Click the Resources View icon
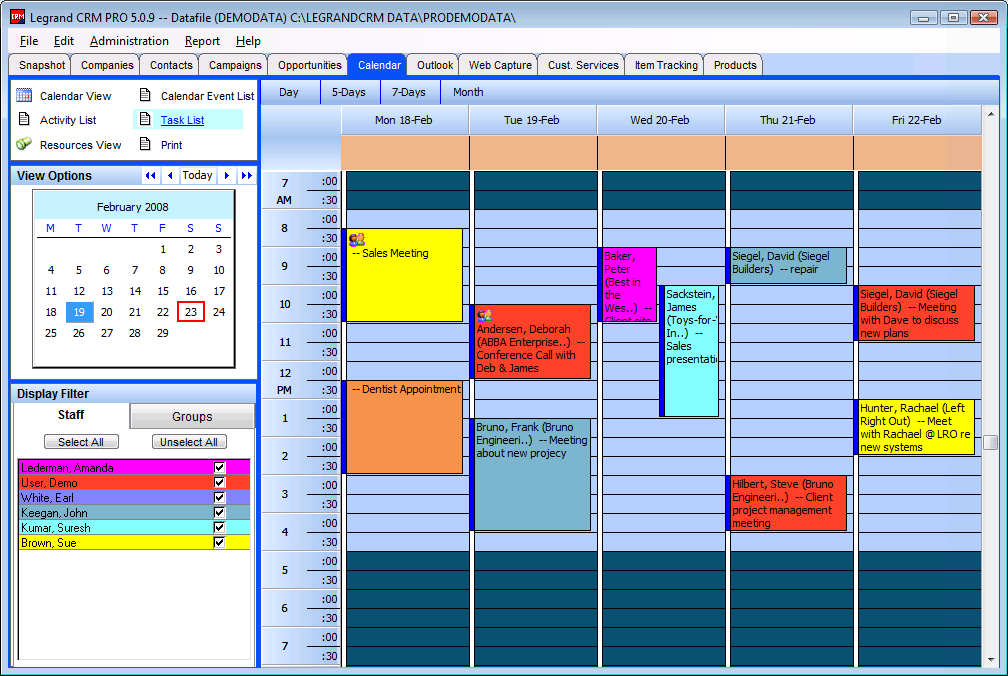This screenshot has height=676, width=1008. 24,144
